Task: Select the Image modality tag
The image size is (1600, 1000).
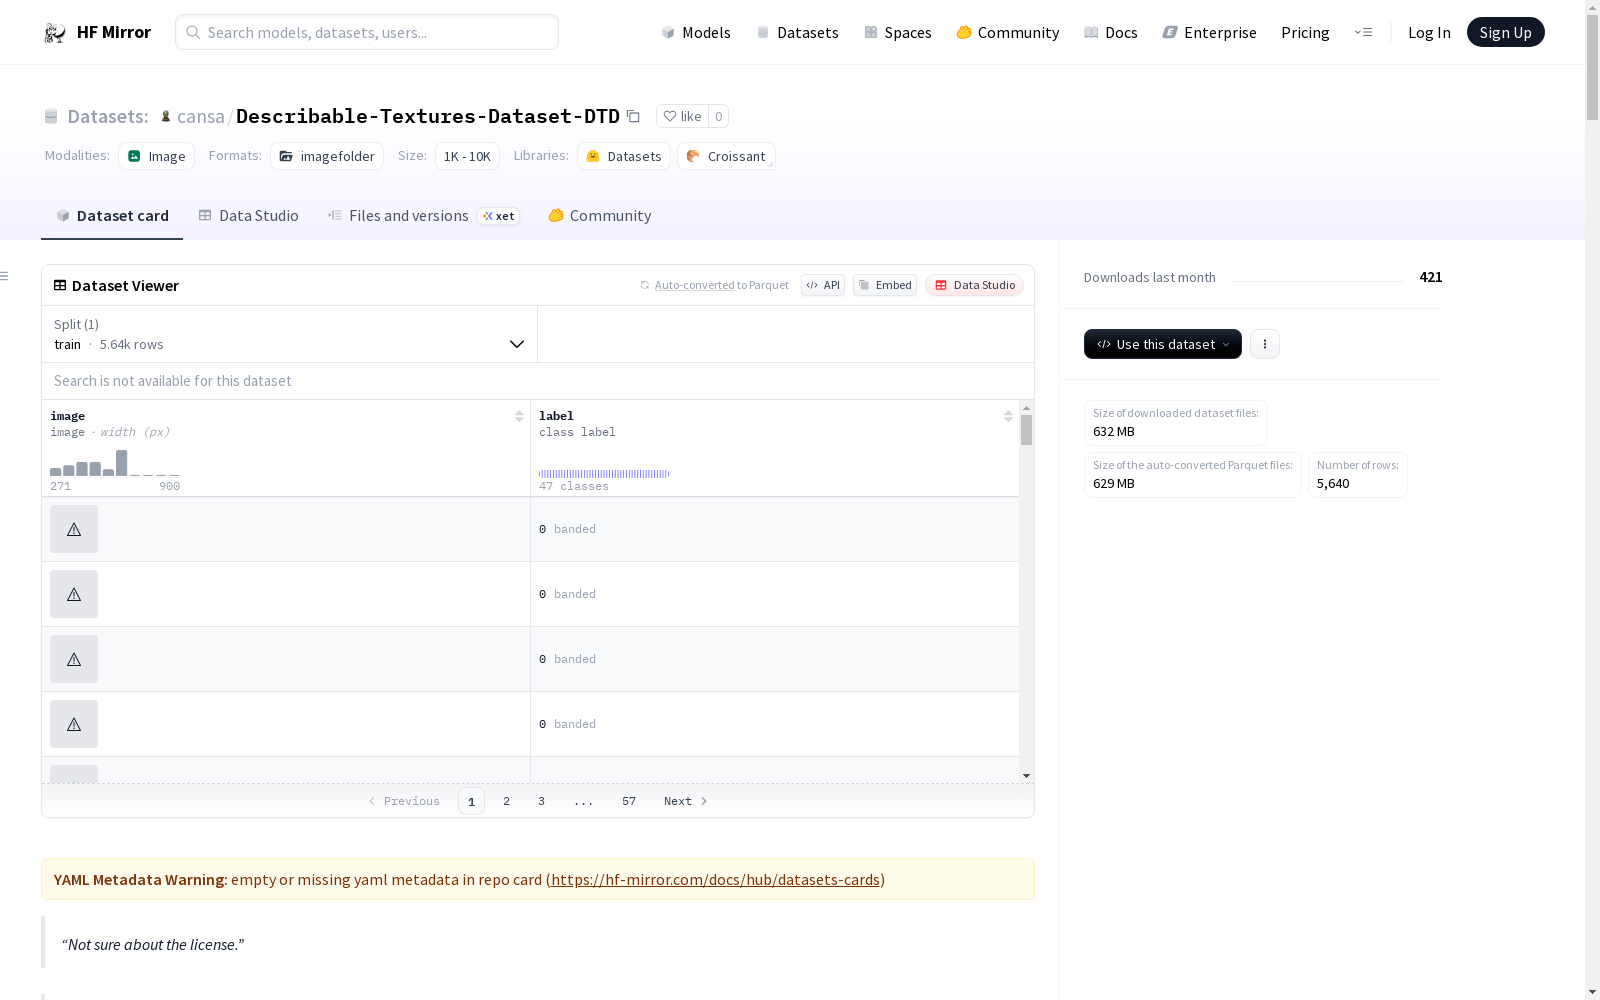Action: [x=157, y=156]
